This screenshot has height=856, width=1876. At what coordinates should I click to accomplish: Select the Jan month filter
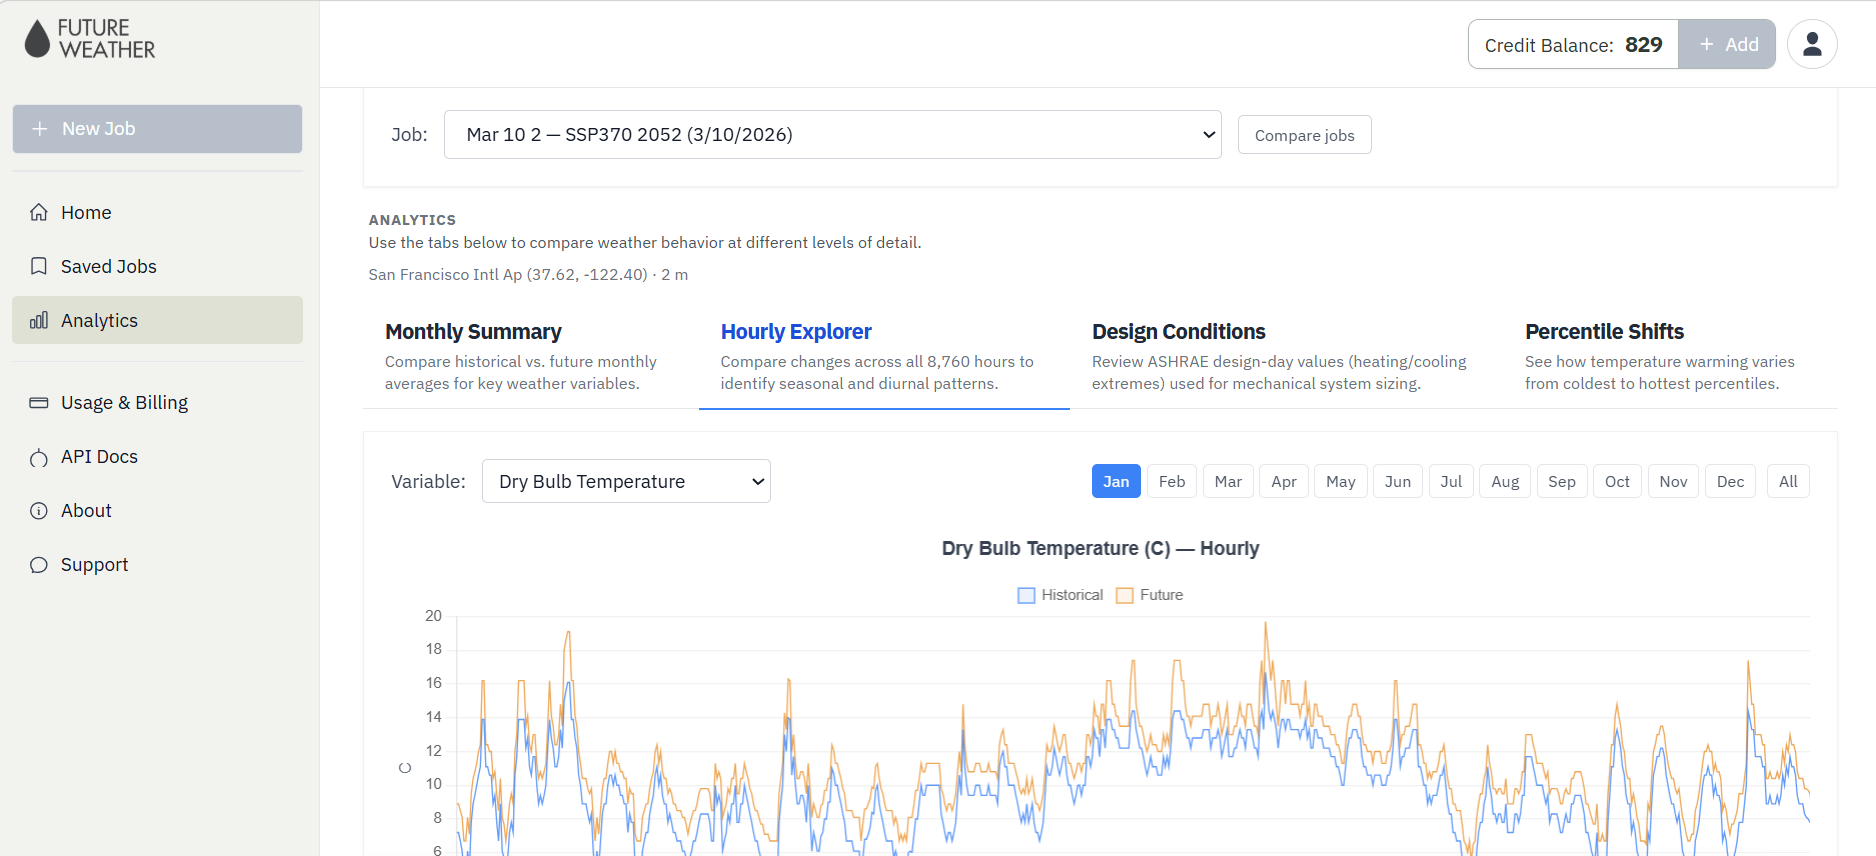[x=1116, y=481]
